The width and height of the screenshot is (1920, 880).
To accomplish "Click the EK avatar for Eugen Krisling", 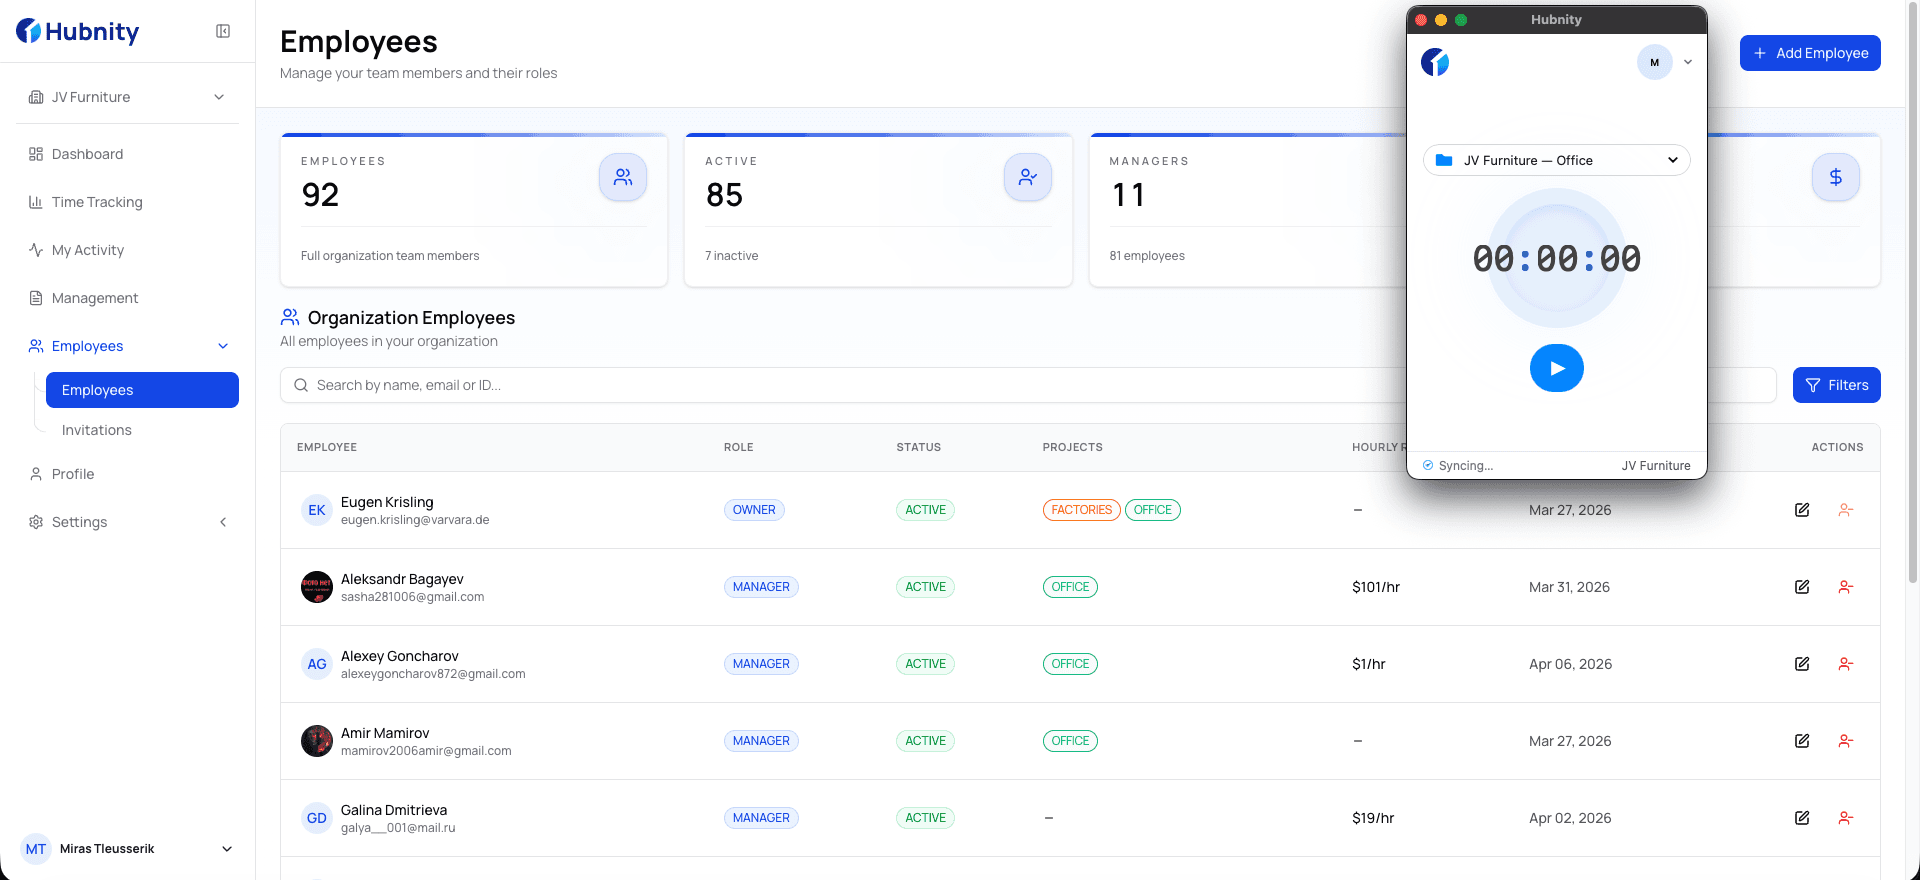I will (x=317, y=510).
